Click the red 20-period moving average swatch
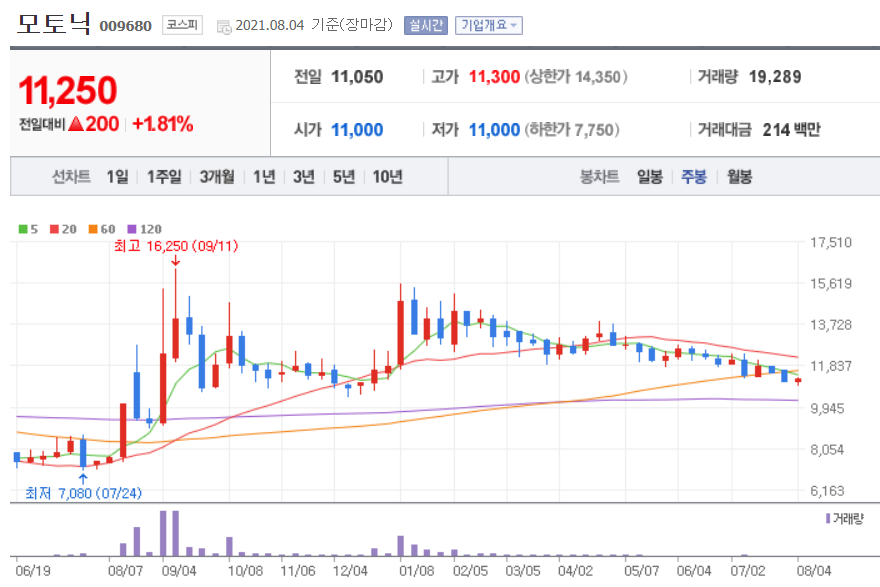The height and width of the screenshot is (587, 880). pos(54,229)
